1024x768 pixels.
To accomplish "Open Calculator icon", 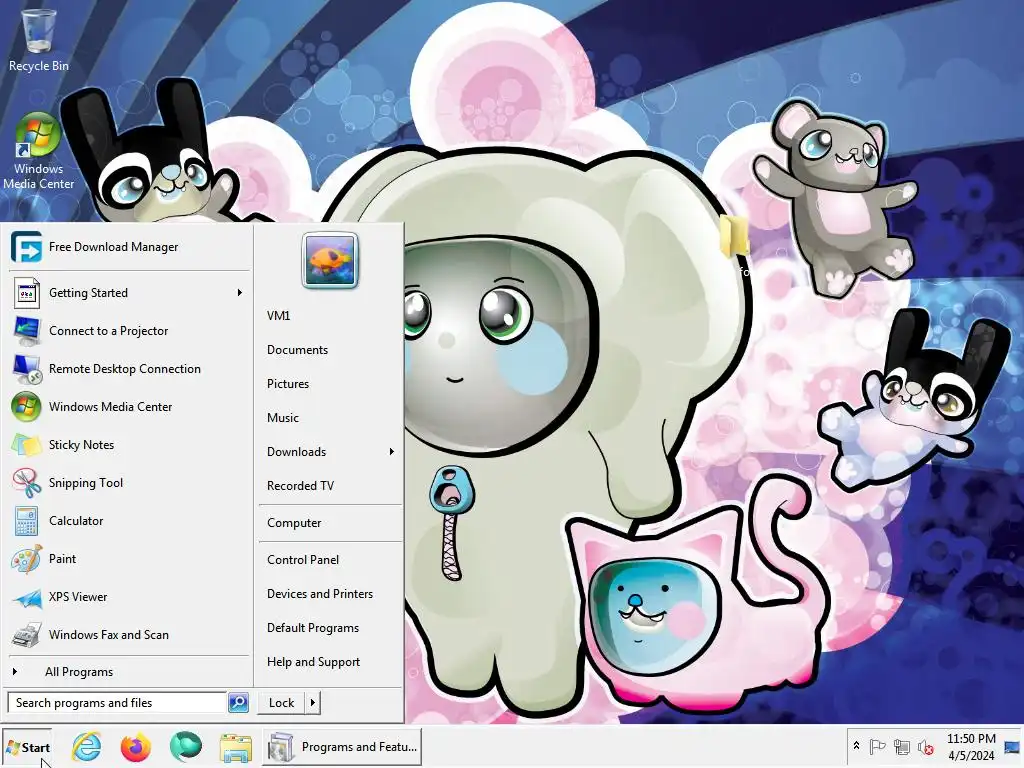I will point(26,521).
